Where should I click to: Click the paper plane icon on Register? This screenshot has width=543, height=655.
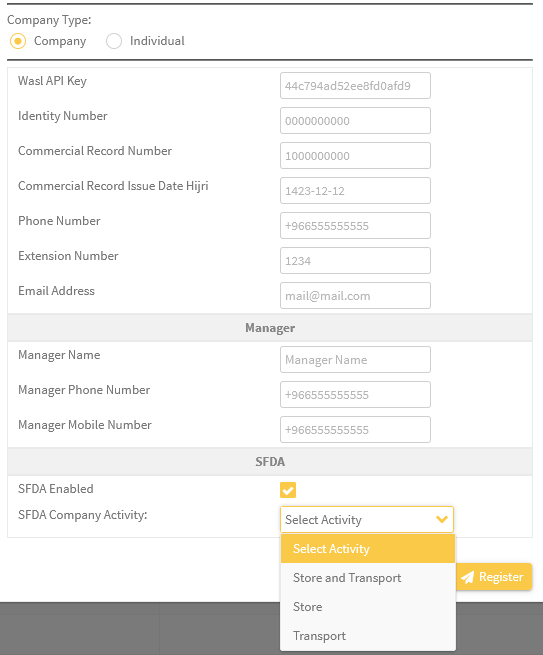tap(467, 577)
